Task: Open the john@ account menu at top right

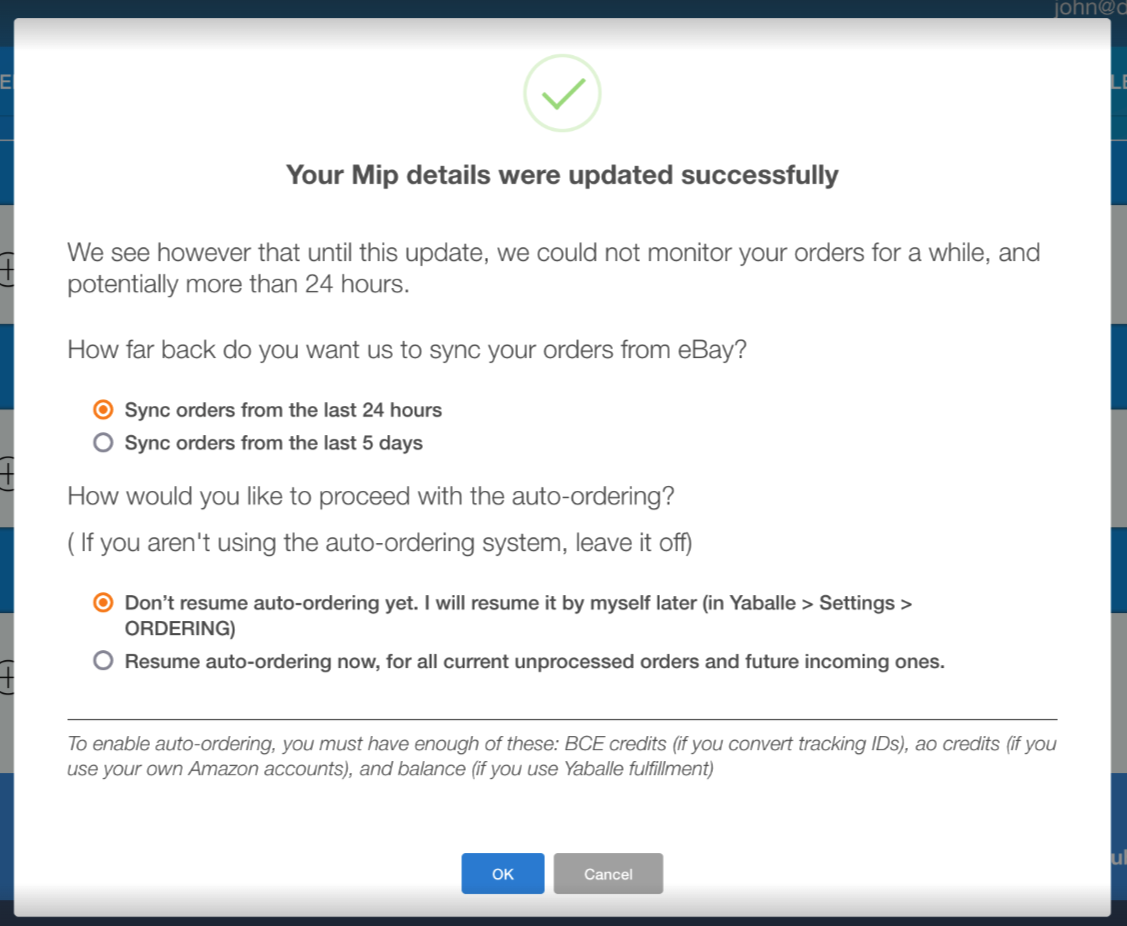Action: [x=1090, y=8]
